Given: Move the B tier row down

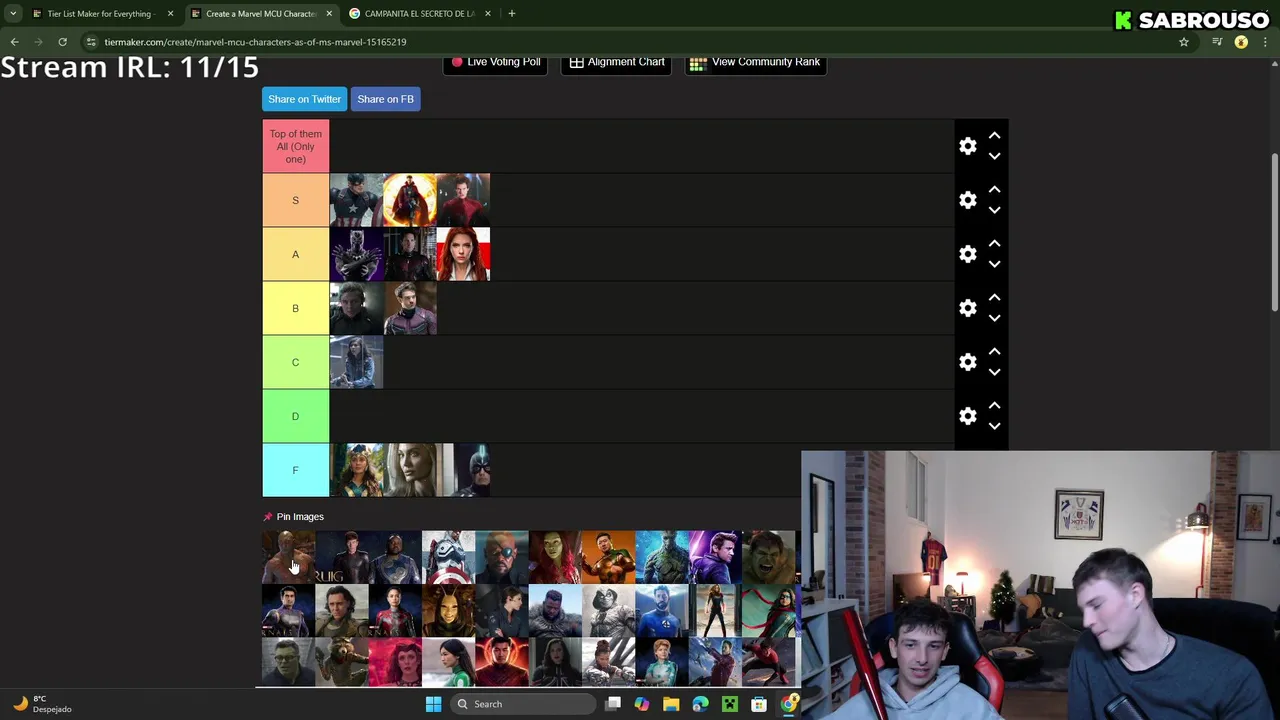Looking at the screenshot, I should coord(994,318).
